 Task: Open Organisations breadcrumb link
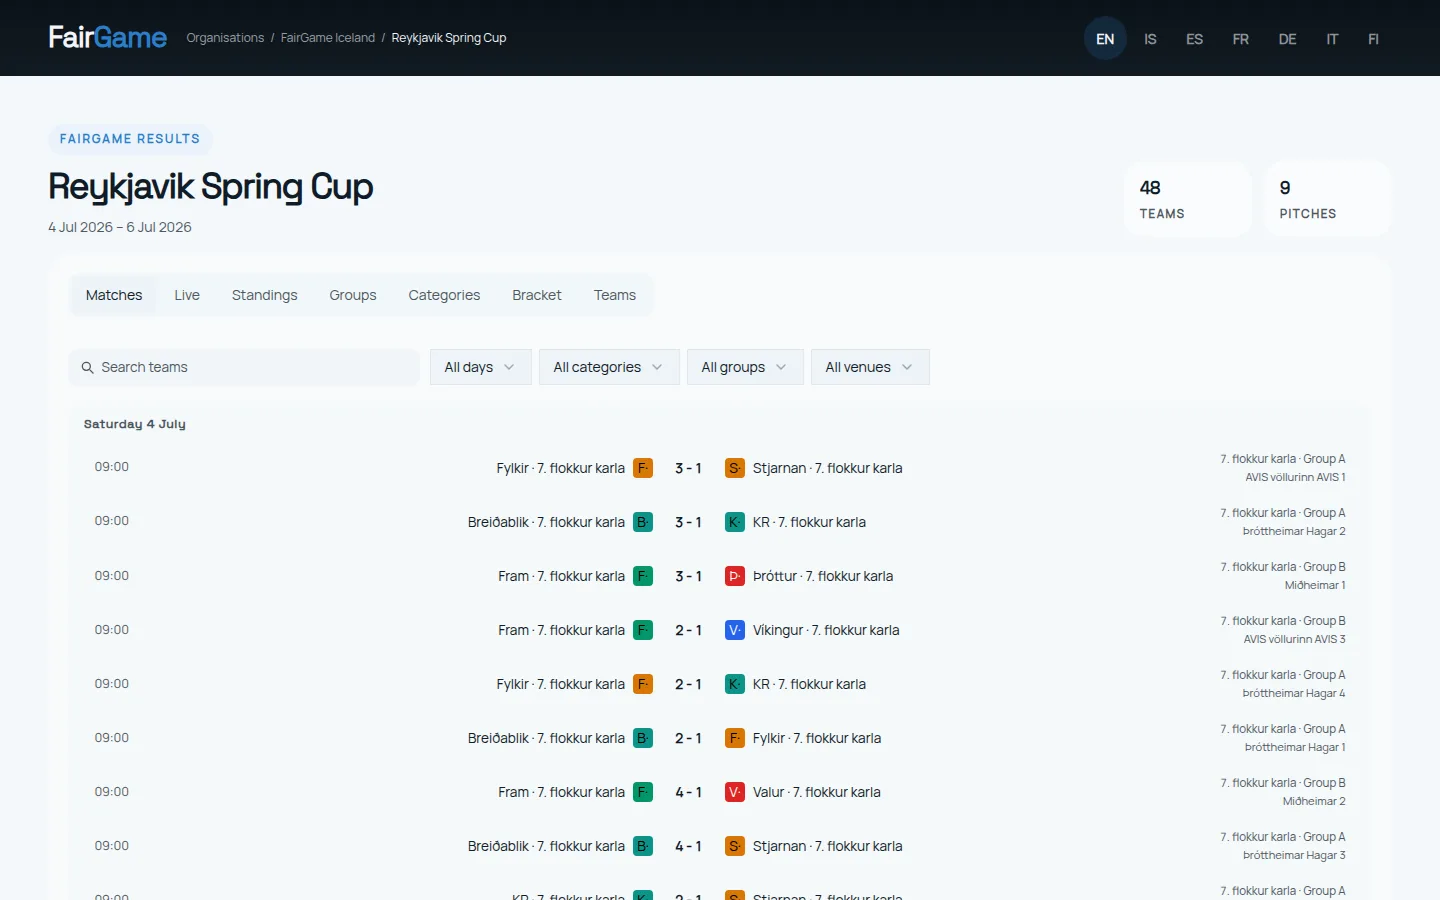[225, 38]
